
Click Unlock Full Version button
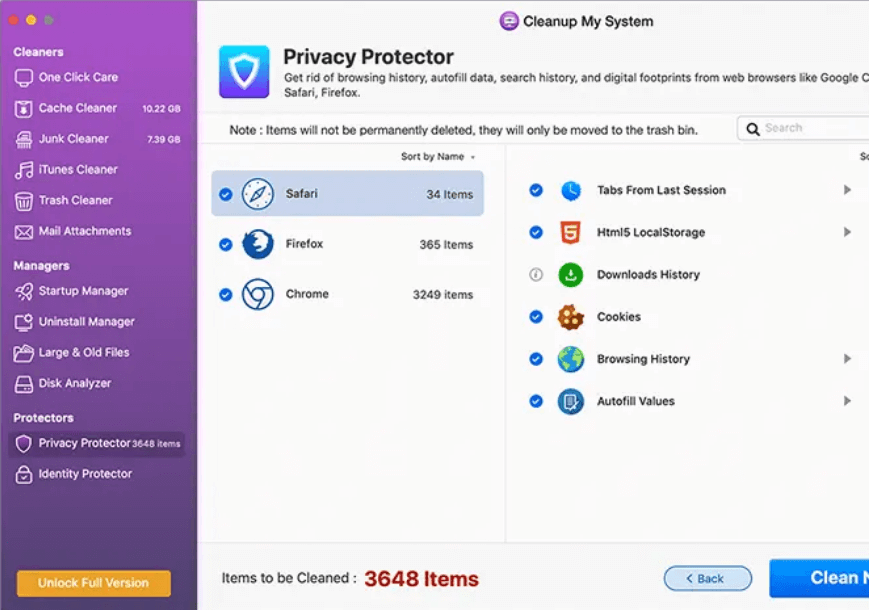point(94,583)
